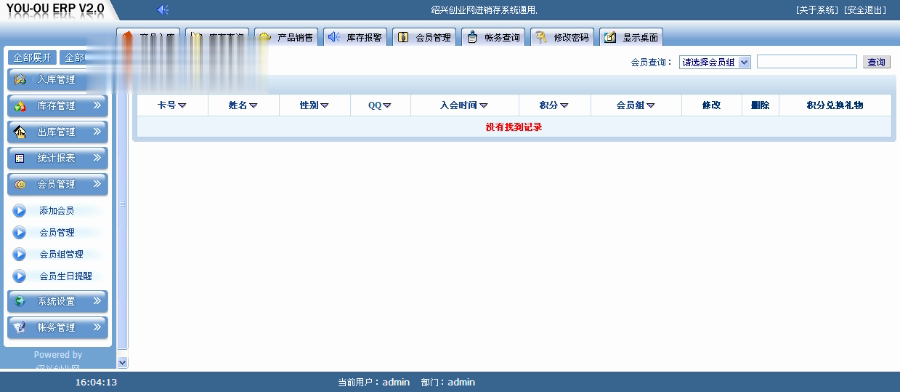
Task: Click the 查询 search button
Action: 876,62
